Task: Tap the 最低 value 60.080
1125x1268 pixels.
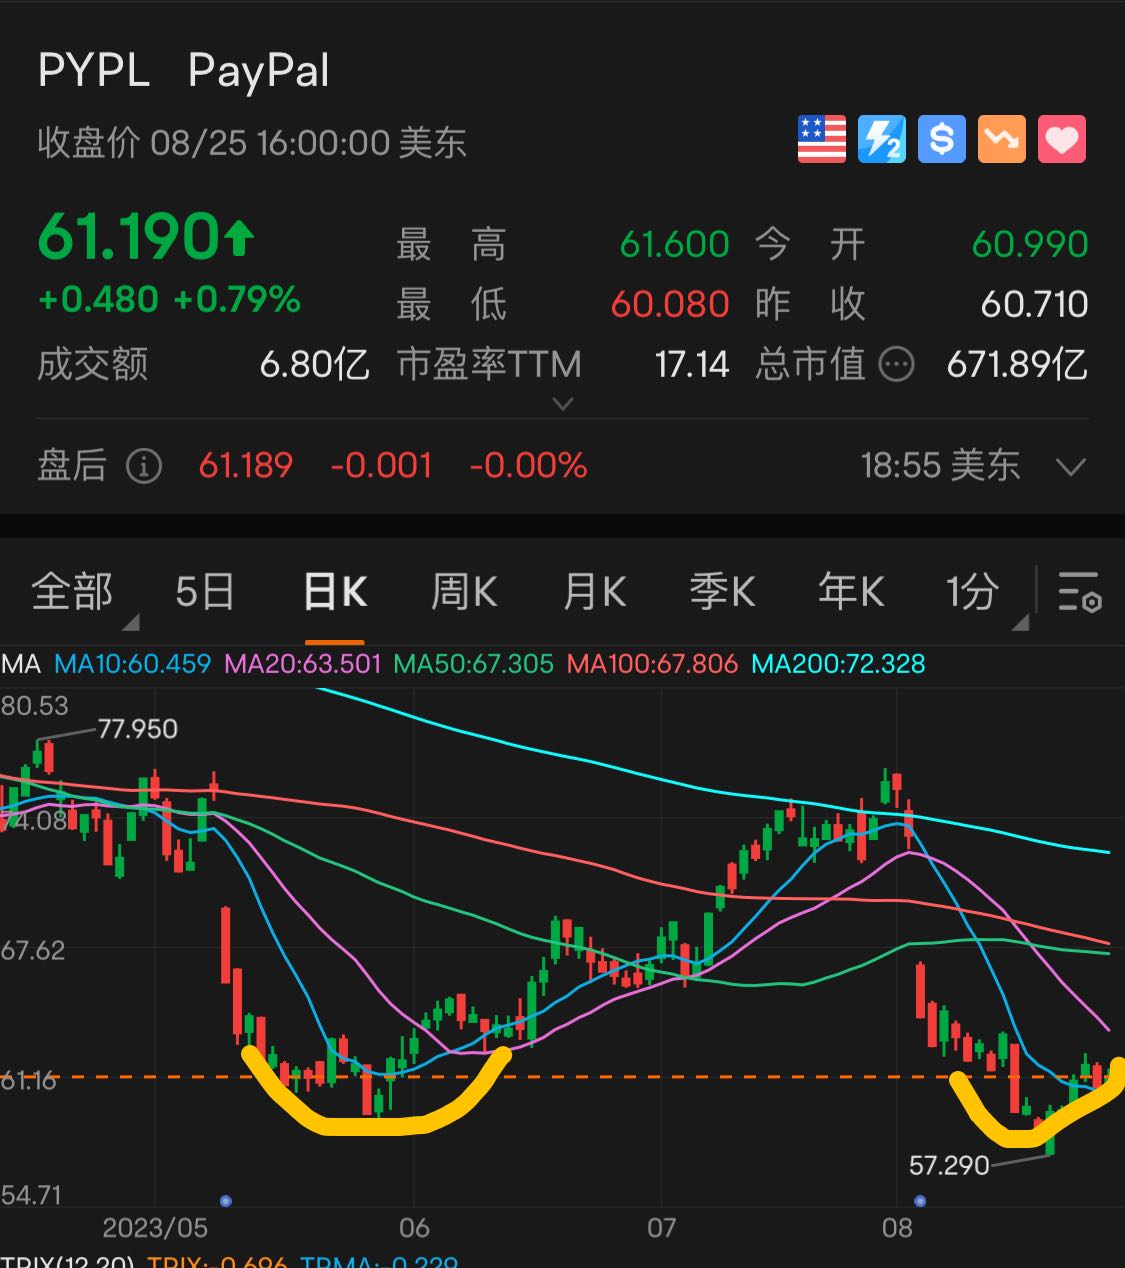Action: 670,304
